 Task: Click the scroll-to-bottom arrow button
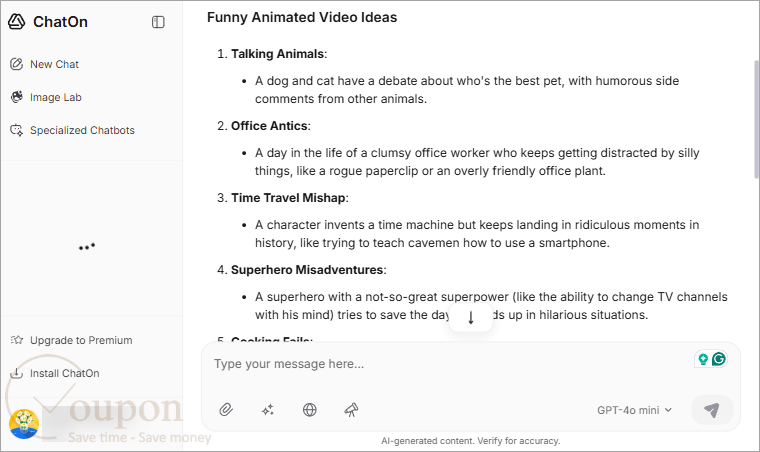coord(471,318)
